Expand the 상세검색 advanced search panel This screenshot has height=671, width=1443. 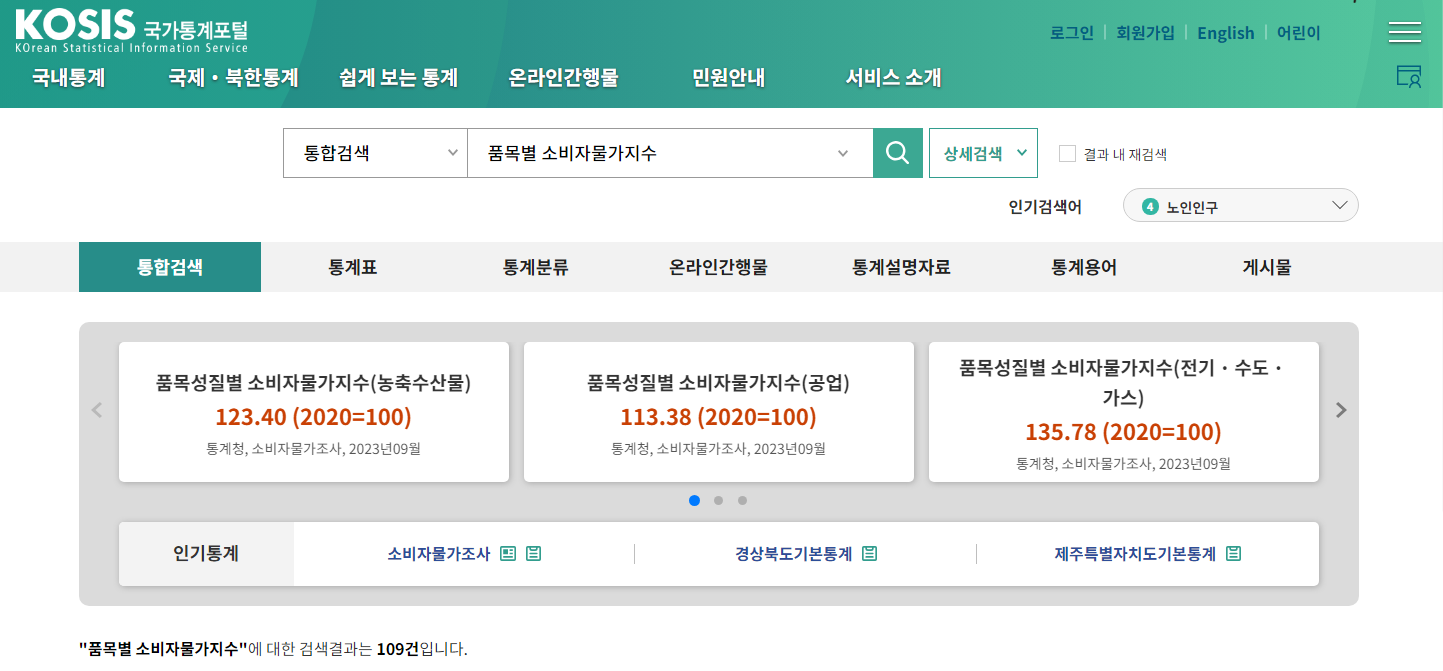[x=983, y=153]
